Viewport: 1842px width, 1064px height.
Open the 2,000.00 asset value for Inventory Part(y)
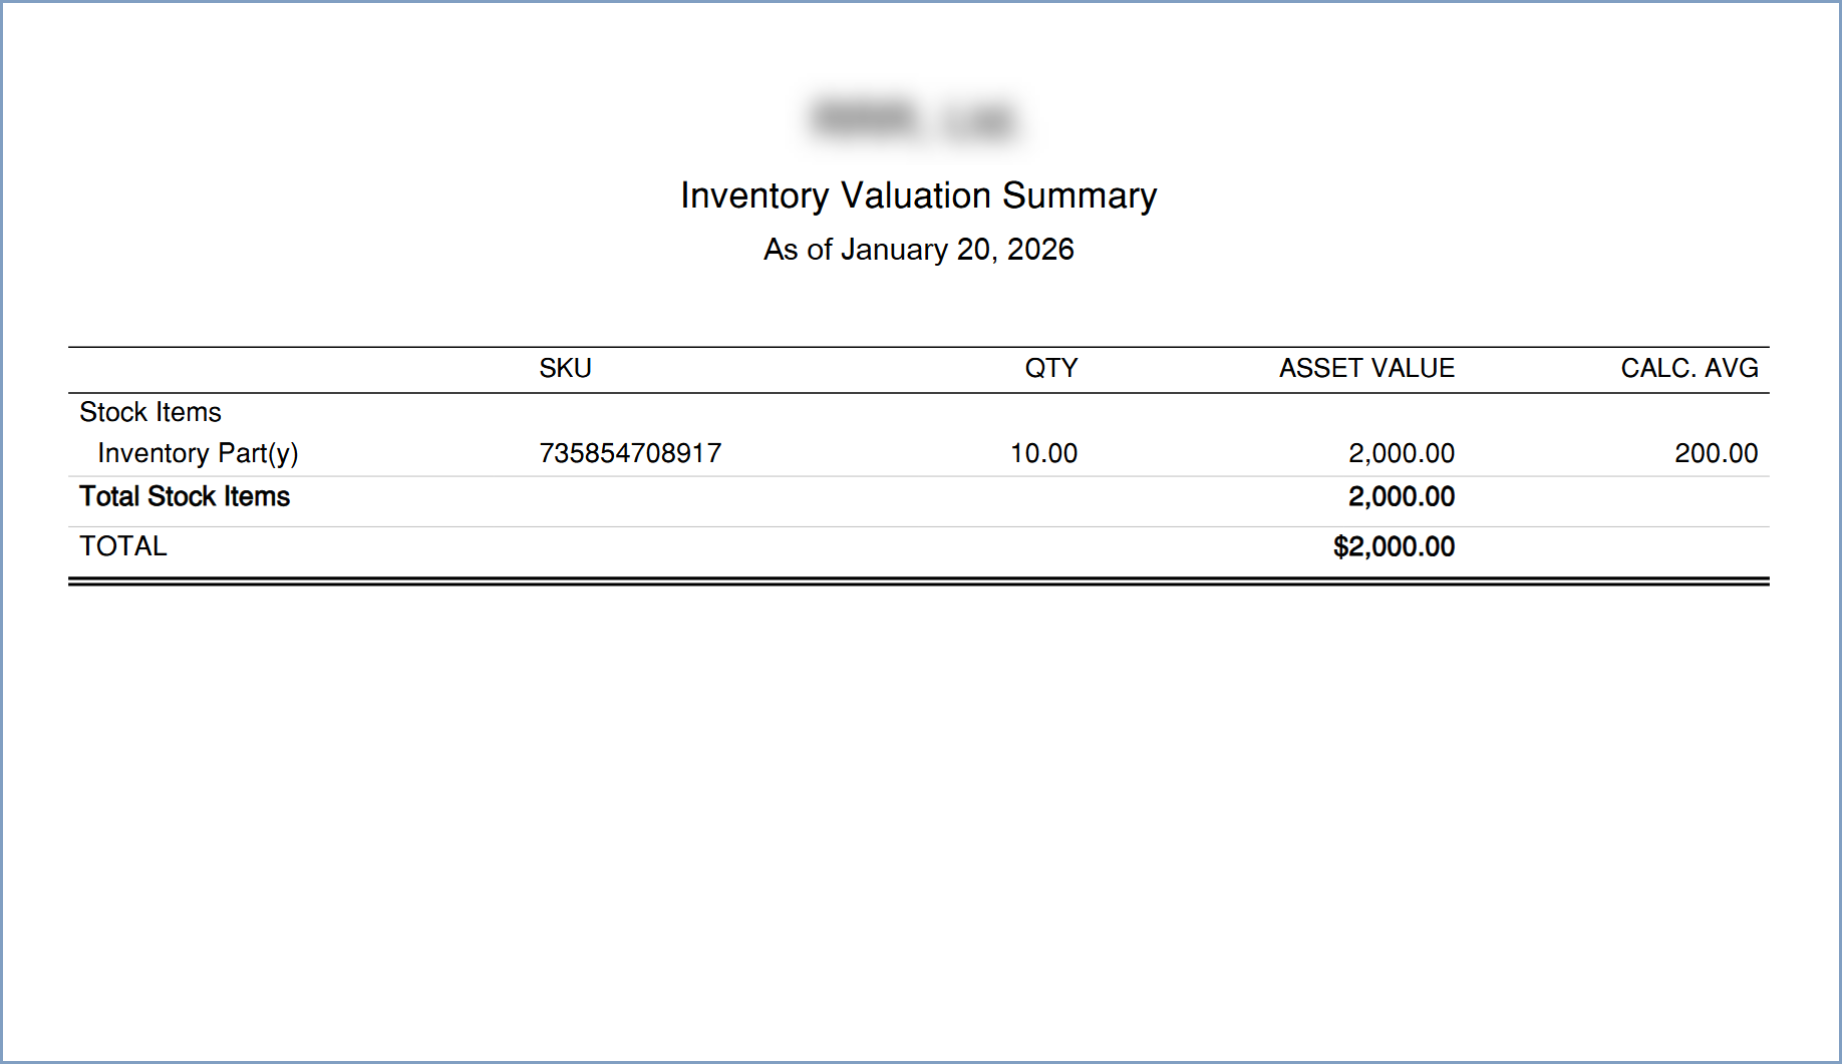[1400, 454]
